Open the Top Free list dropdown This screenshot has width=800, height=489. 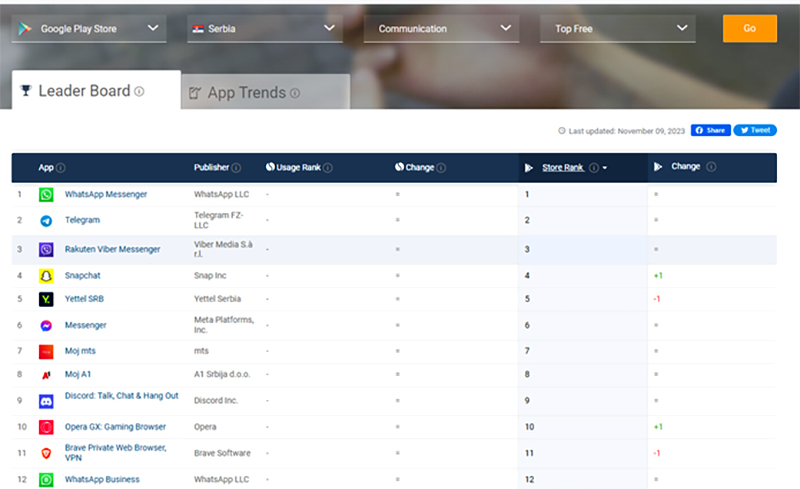617,29
